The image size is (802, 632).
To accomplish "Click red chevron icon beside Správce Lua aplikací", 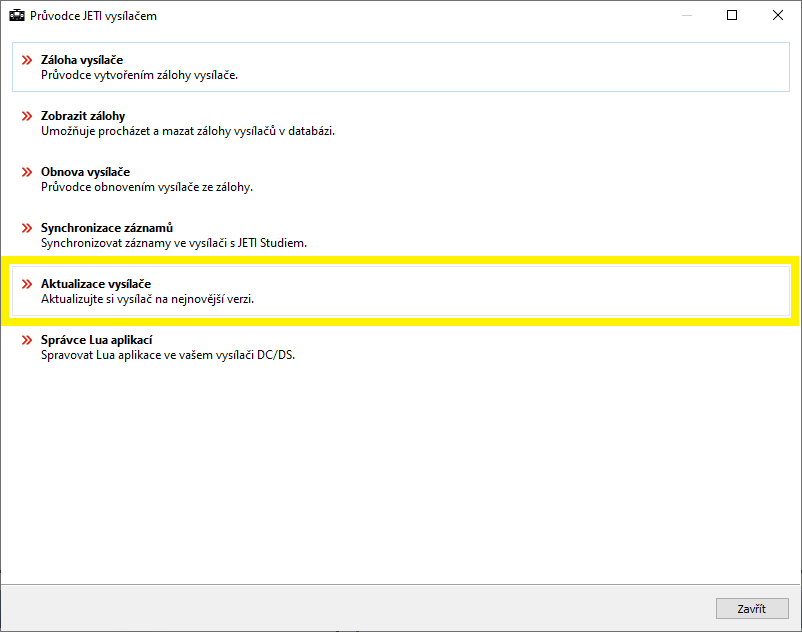I will 27,340.
